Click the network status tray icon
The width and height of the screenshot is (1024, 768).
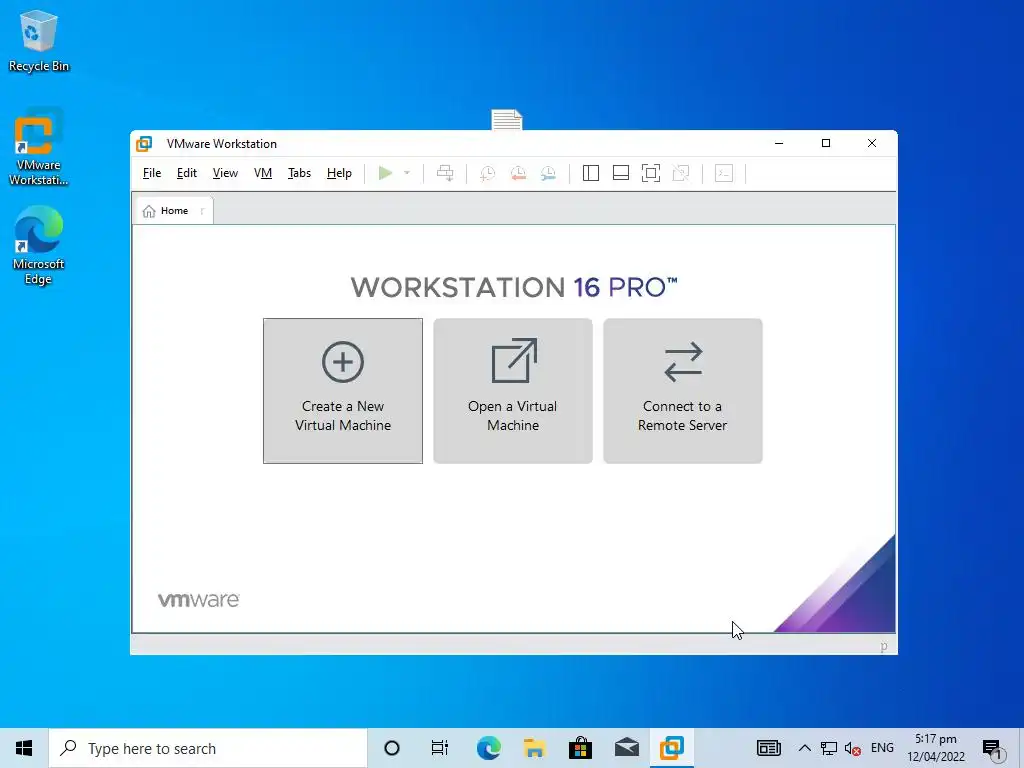click(829, 748)
